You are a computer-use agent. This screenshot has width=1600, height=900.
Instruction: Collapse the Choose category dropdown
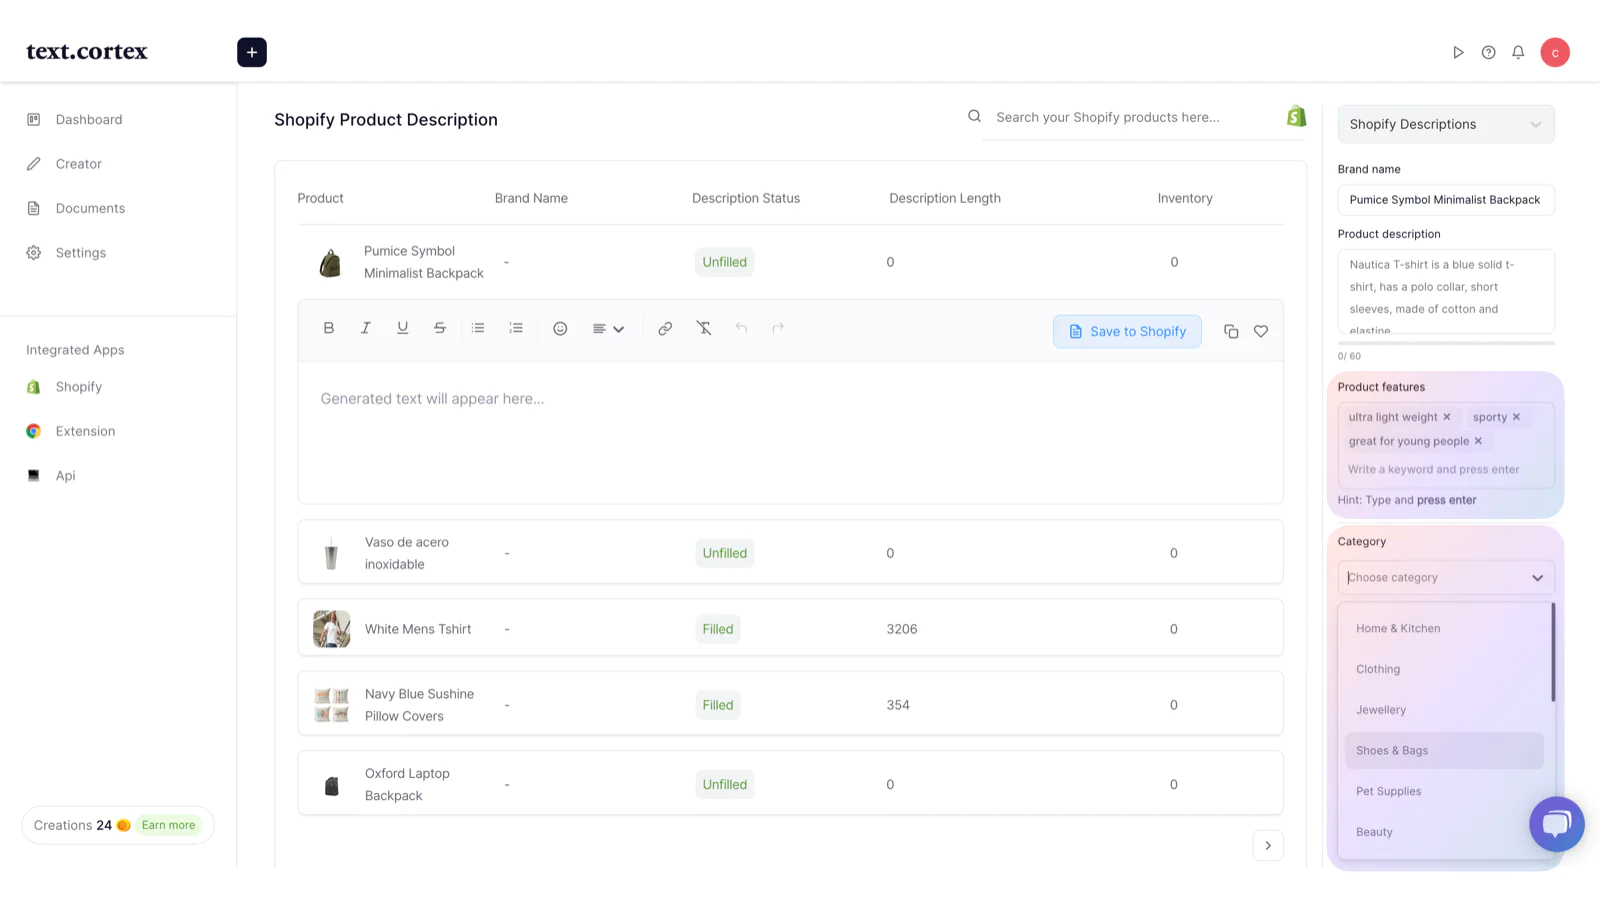pyautogui.click(x=1537, y=578)
